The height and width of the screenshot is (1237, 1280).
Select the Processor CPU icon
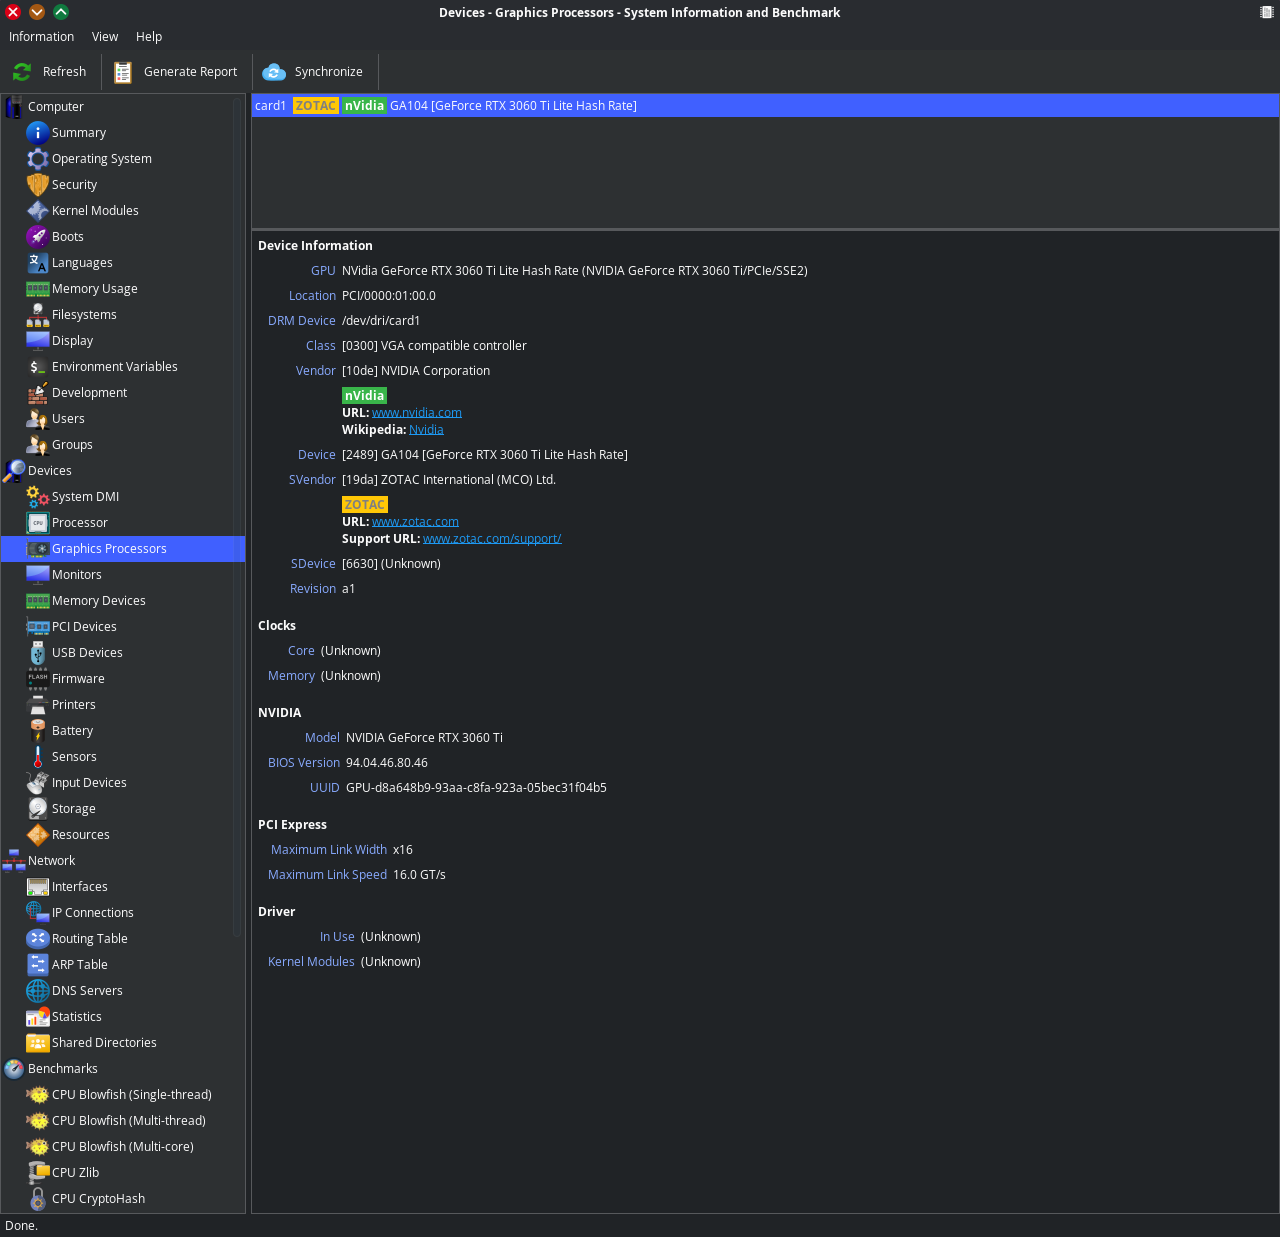pyautogui.click(x=38, y=523)
